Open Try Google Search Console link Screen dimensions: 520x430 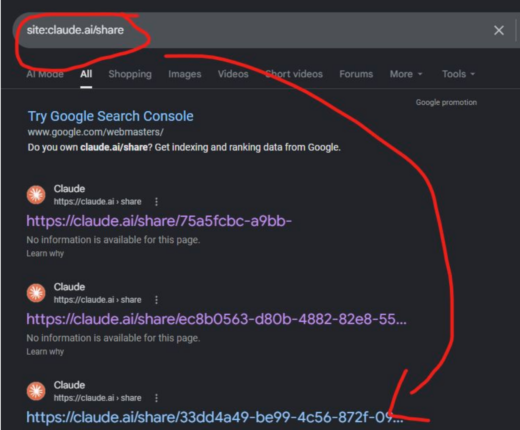click(x=111, y=116)
